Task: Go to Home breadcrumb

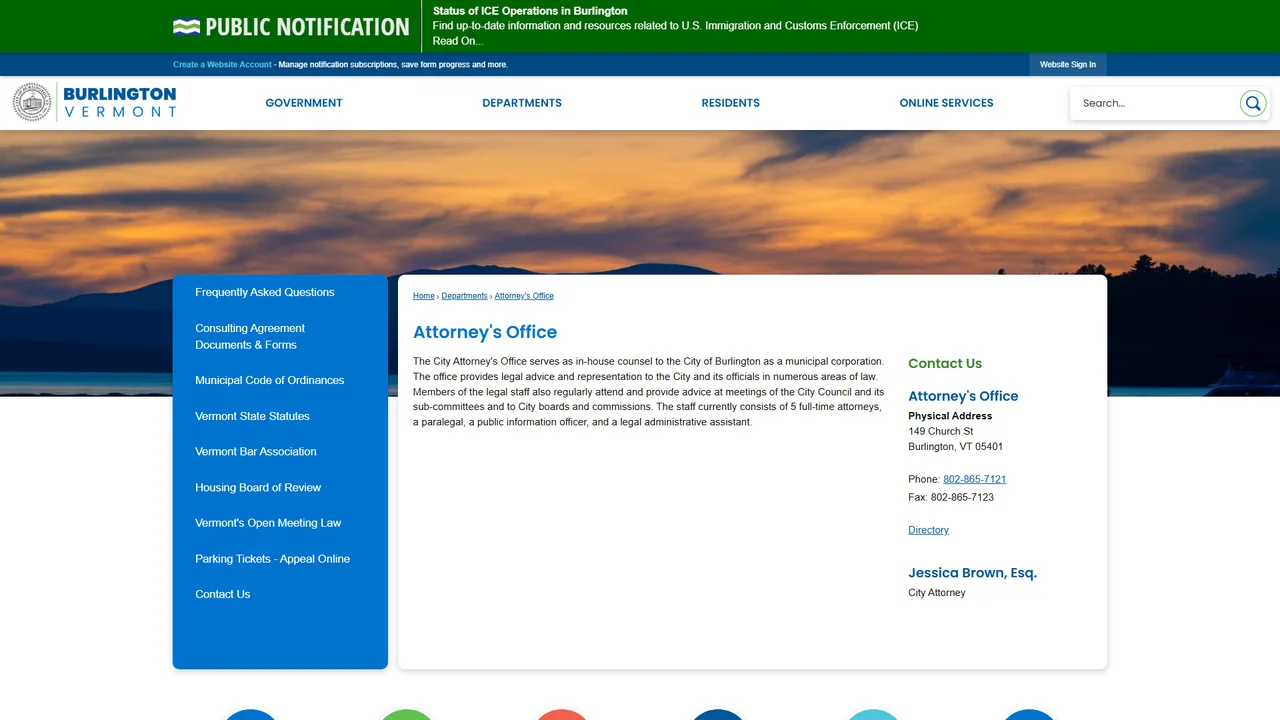Action: tap(424, 296)
